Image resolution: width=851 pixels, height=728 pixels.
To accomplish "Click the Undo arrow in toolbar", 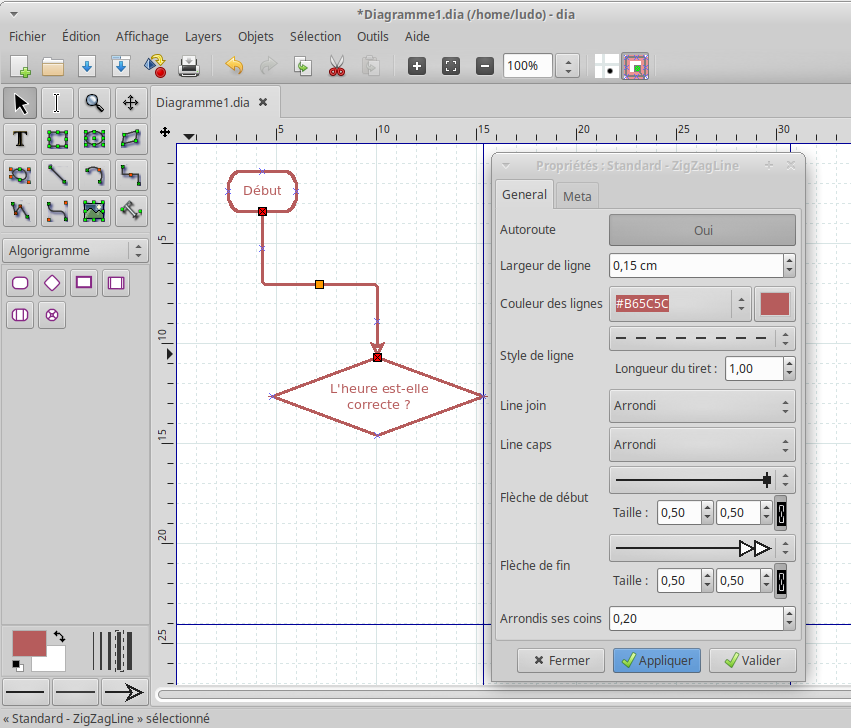I will [x=234, y=67].
